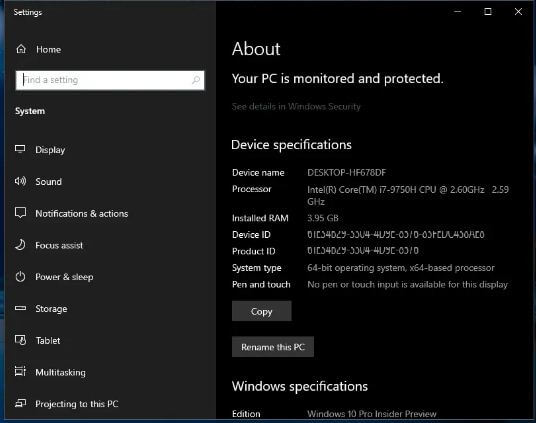Open Tablet settings
Image resolution: width=536 pixels, height=423 pixels.
[x=48, y=341]
